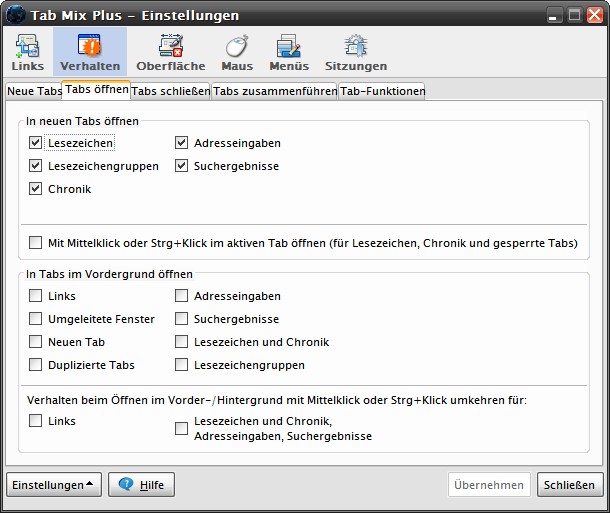
Task: Click the 'Verhalten beim Öffnen im Vorder-/Hintergrund' text
Action: [277, 400]
